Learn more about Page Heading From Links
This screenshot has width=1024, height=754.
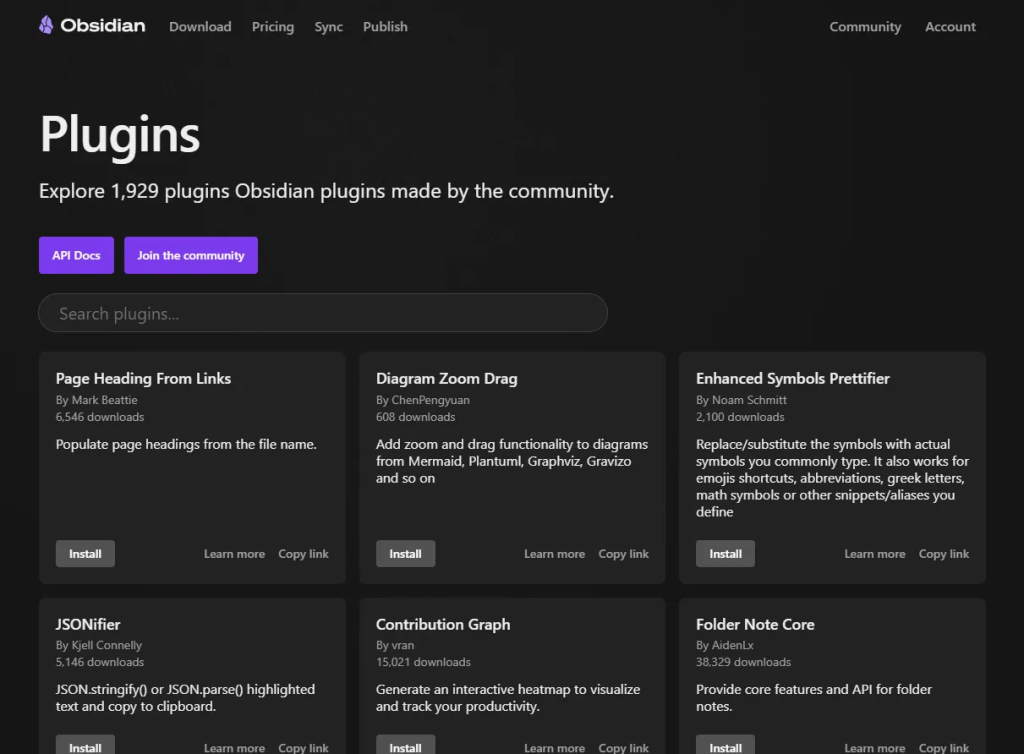click(x=234, y=554)
